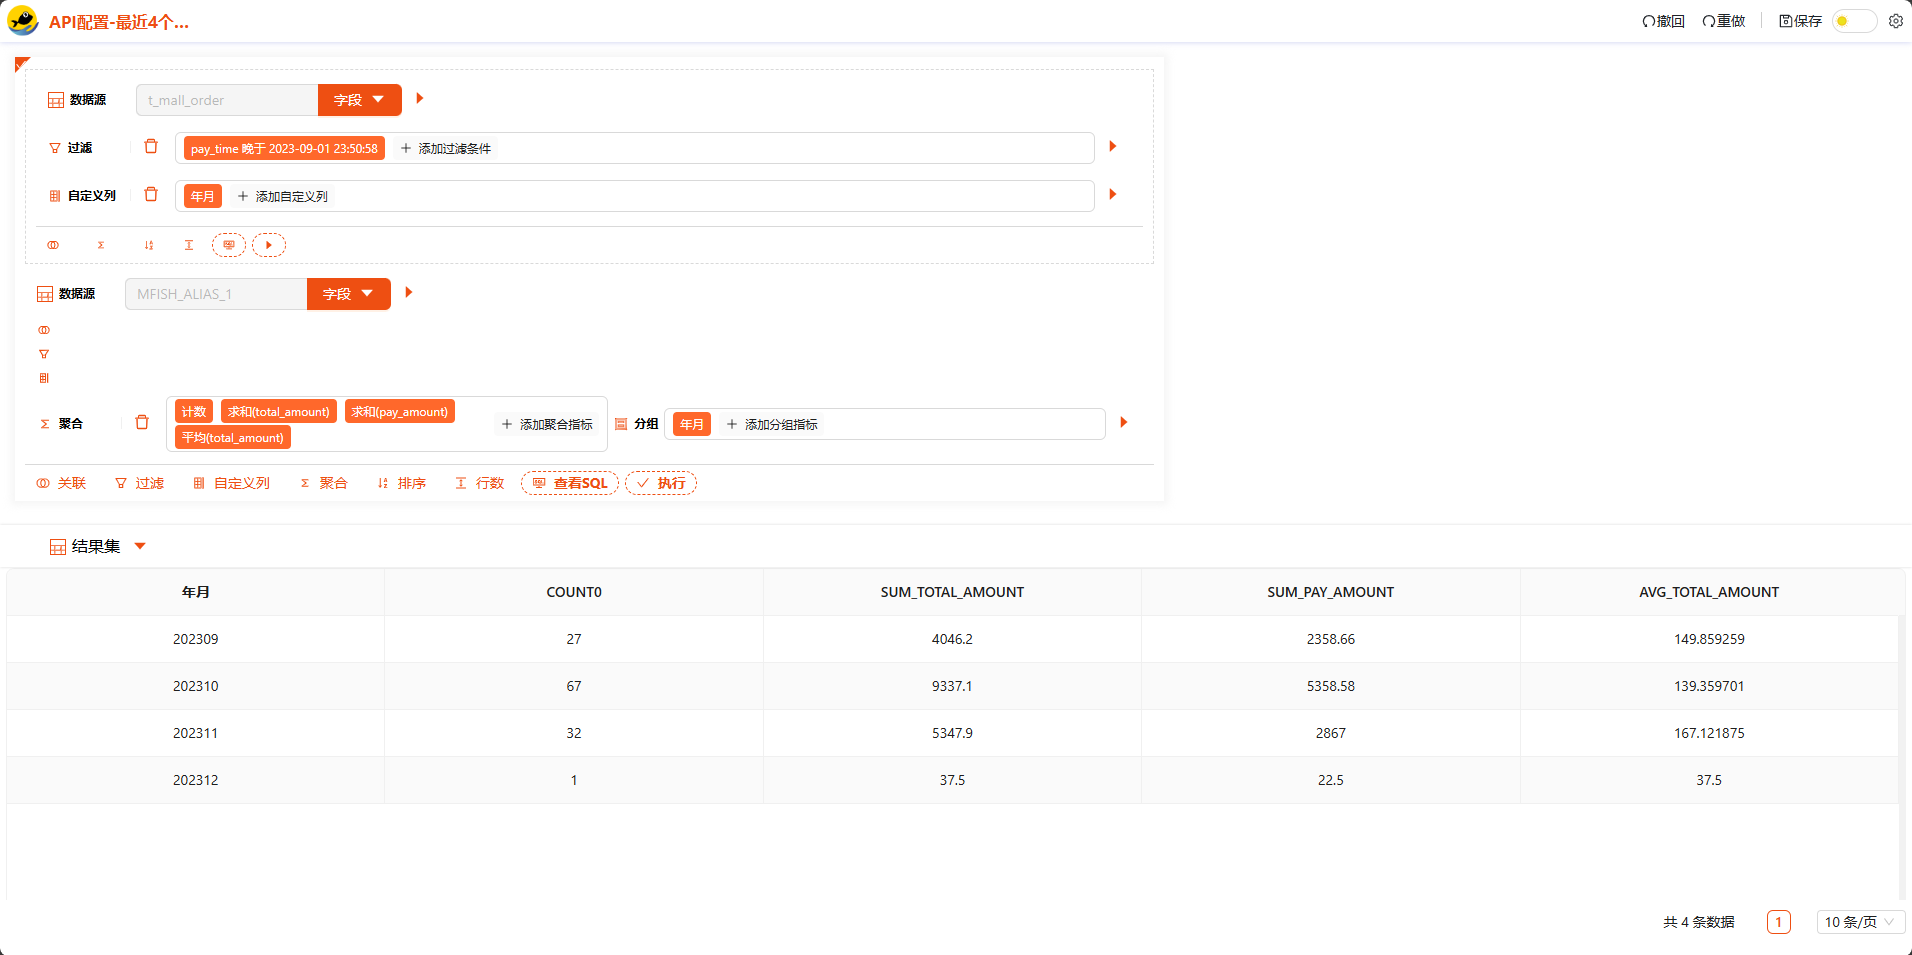The image size is (1912, 955).
Task: Click the join icon below MFISH_ALIAS_1 datasource
Action: 44,330
